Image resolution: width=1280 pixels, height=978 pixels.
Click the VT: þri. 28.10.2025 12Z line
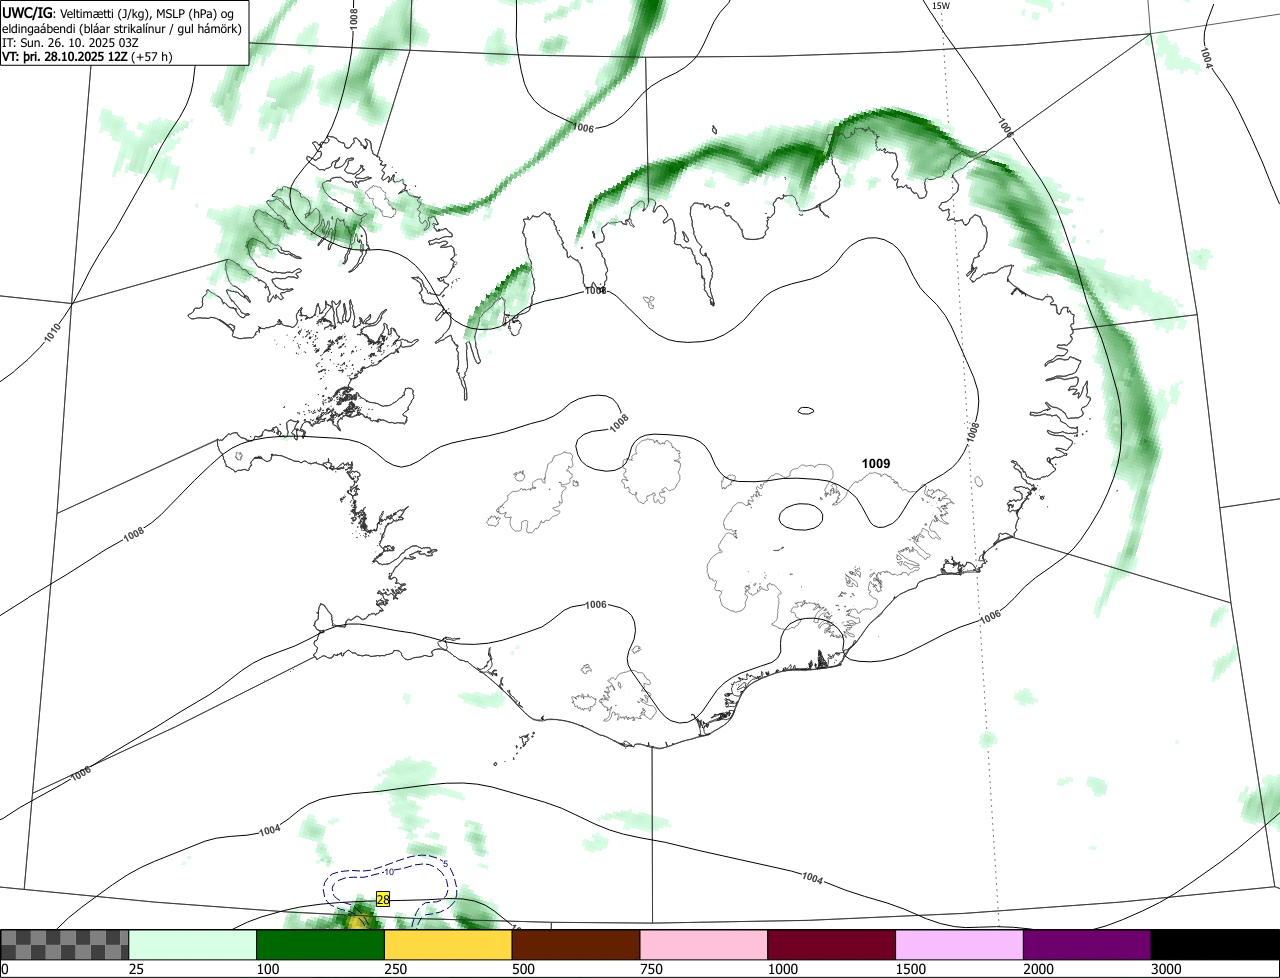[87, 56]
